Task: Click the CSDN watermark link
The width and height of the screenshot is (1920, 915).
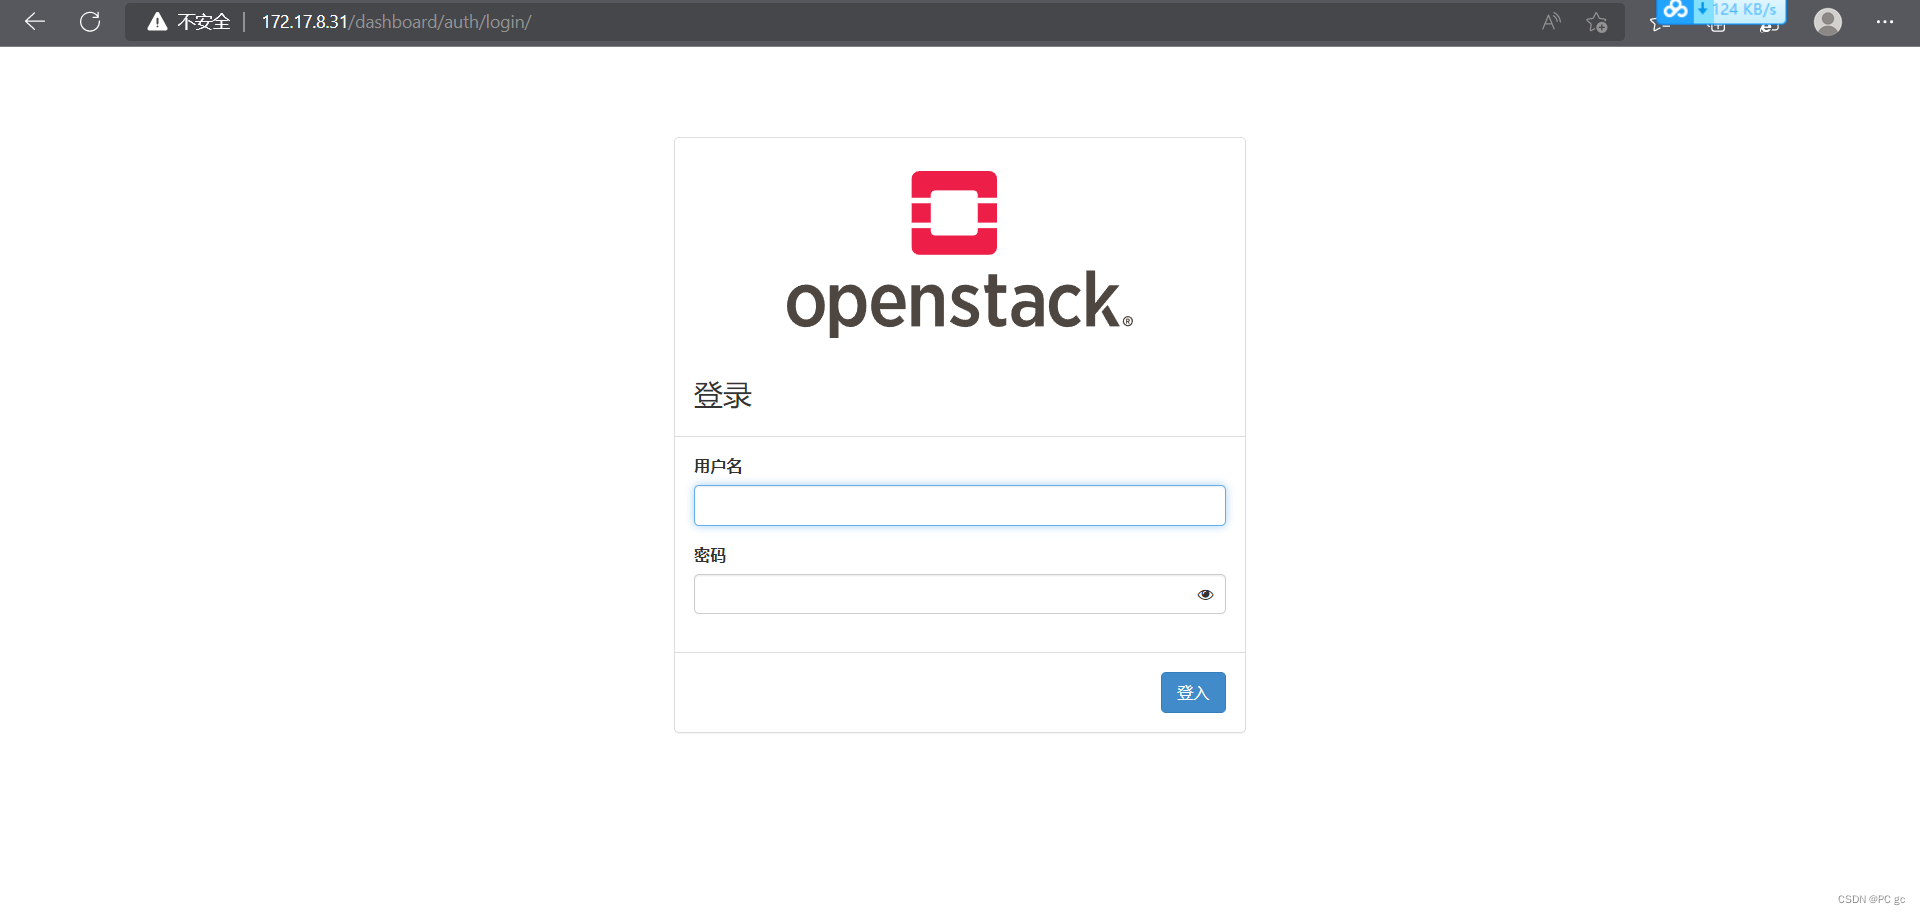Action: 1872,899
